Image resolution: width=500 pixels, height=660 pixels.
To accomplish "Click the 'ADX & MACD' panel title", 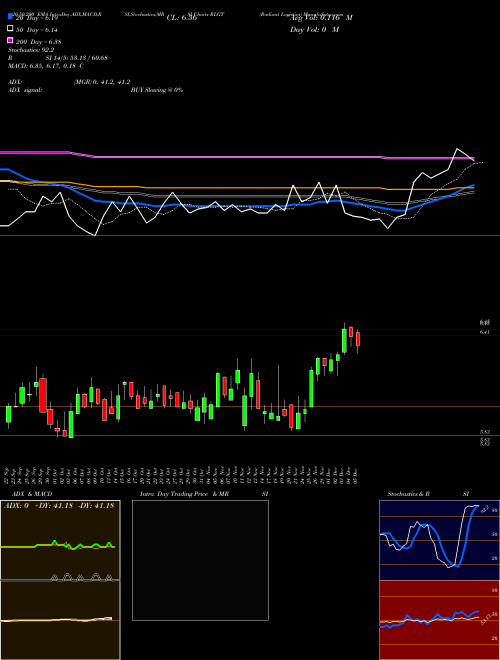I will (x=32, y=494).
